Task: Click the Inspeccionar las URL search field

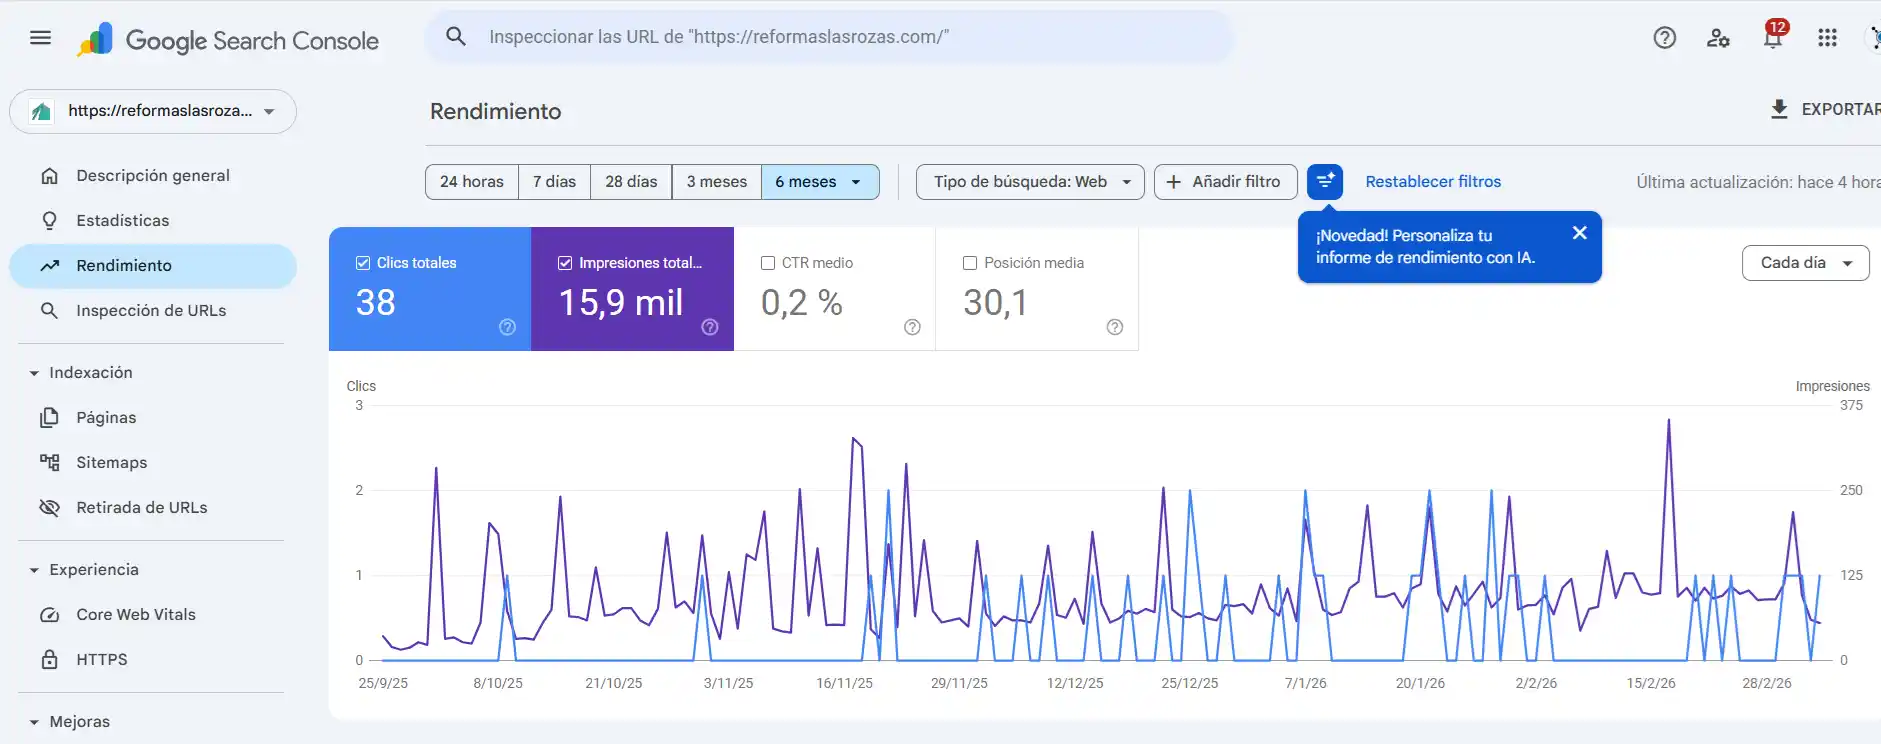Action: 830,37
